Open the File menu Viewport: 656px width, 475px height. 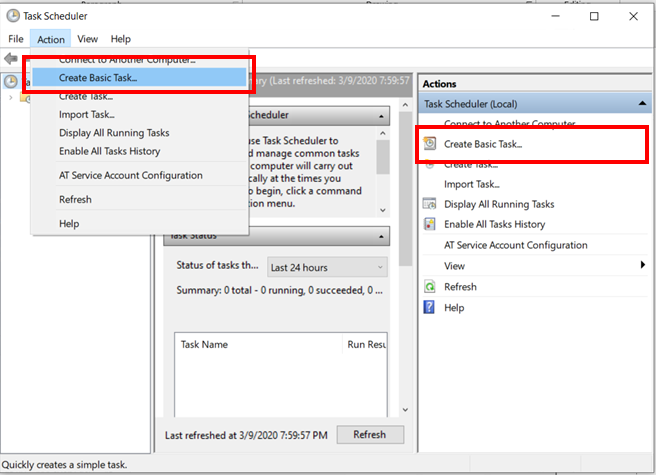point(16,39)
